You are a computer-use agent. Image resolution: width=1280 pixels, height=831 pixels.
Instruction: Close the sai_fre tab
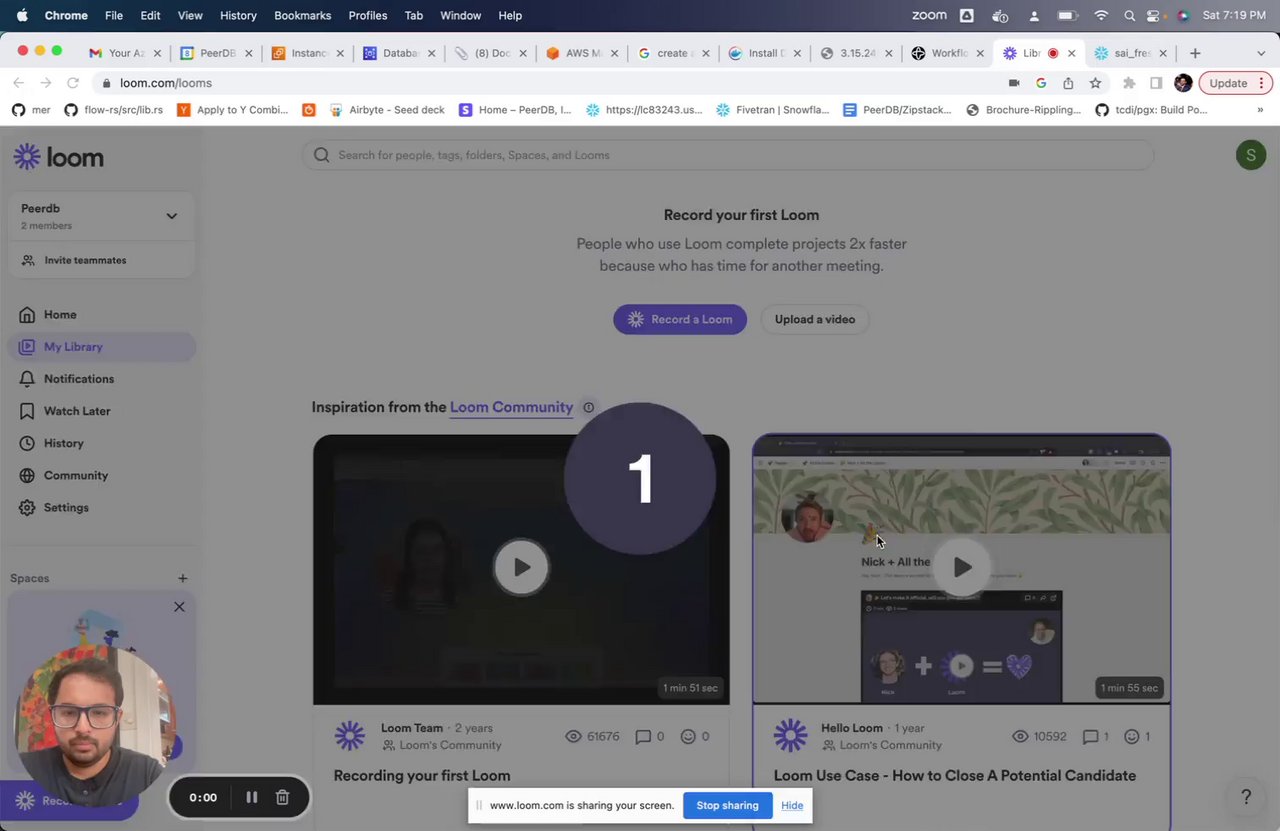(x=1163, y=53)
